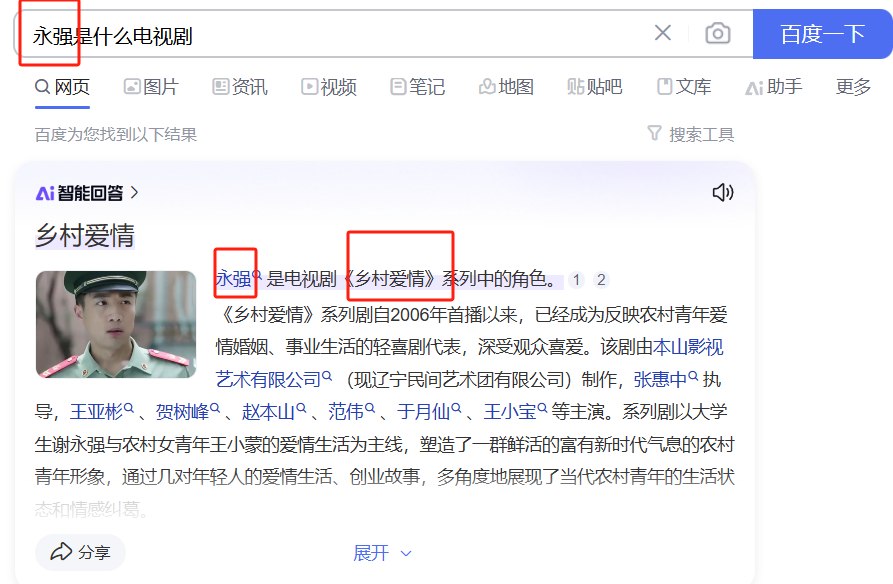Open the 笔记 tab
Viewport: 893px width, 584px height.
tap(417, 87)
